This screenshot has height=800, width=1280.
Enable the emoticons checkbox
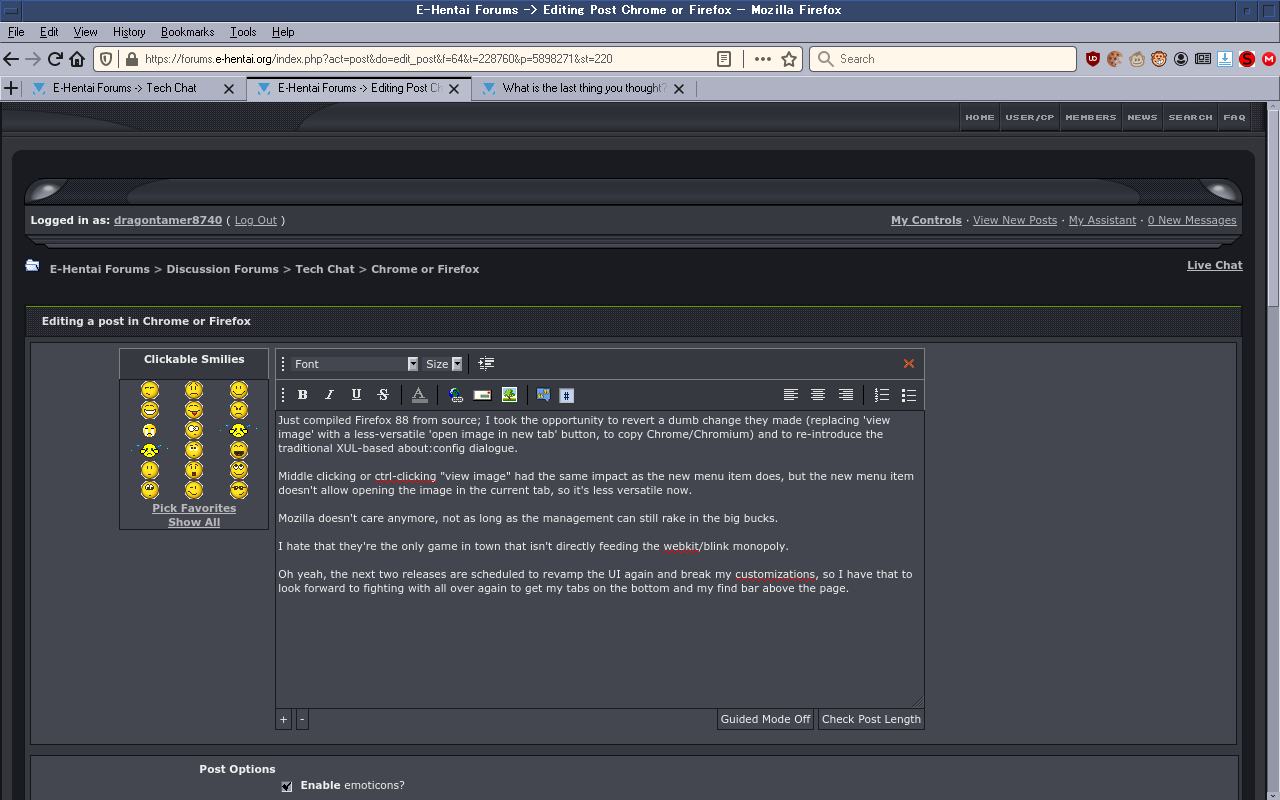point(287,786)
